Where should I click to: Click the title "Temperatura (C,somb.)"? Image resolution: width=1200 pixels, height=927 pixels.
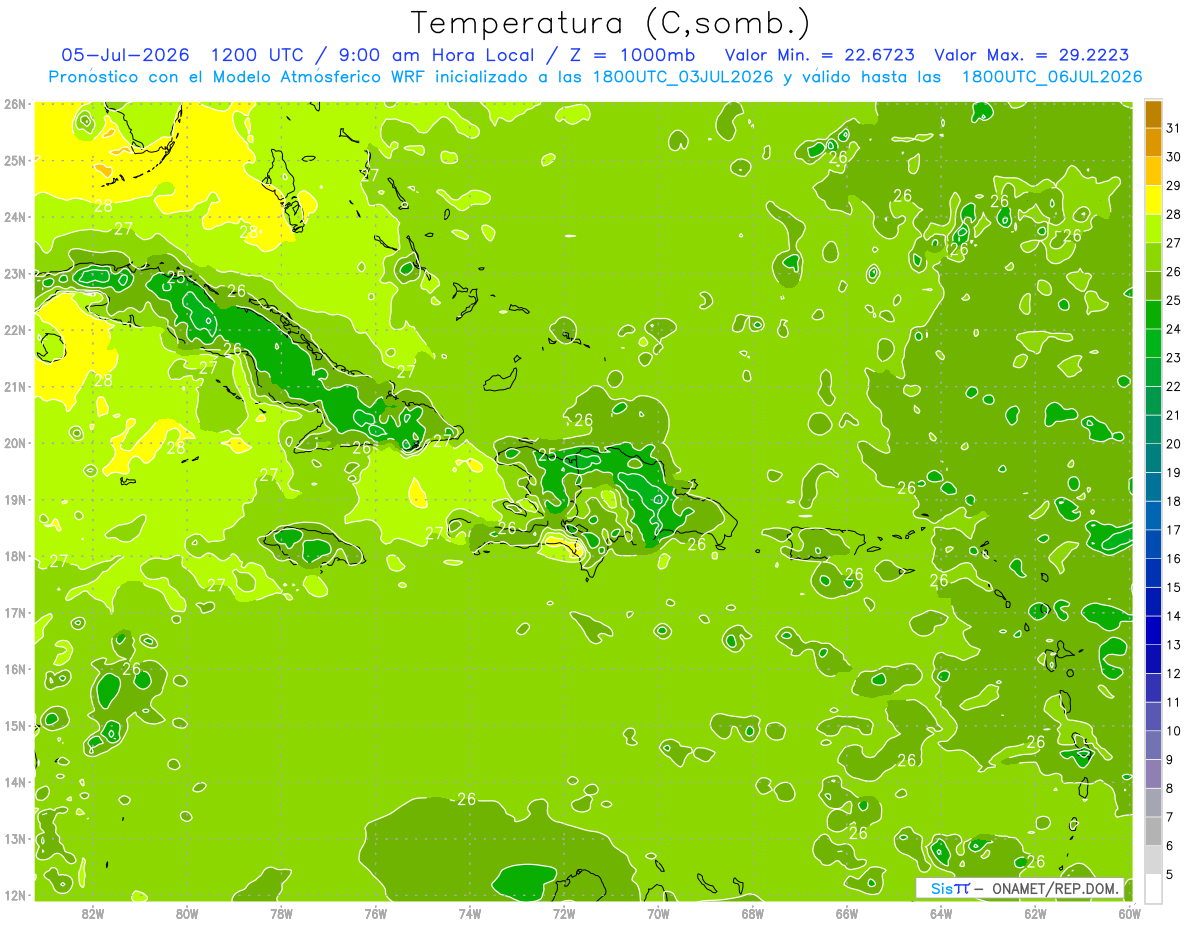tap(611, 23)
